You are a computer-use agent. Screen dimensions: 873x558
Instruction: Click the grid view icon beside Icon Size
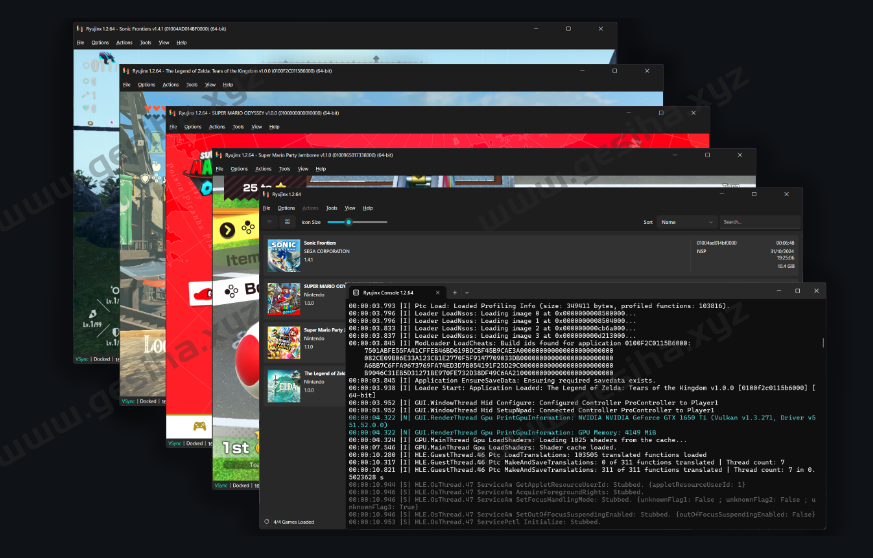(x=285, y=222)
